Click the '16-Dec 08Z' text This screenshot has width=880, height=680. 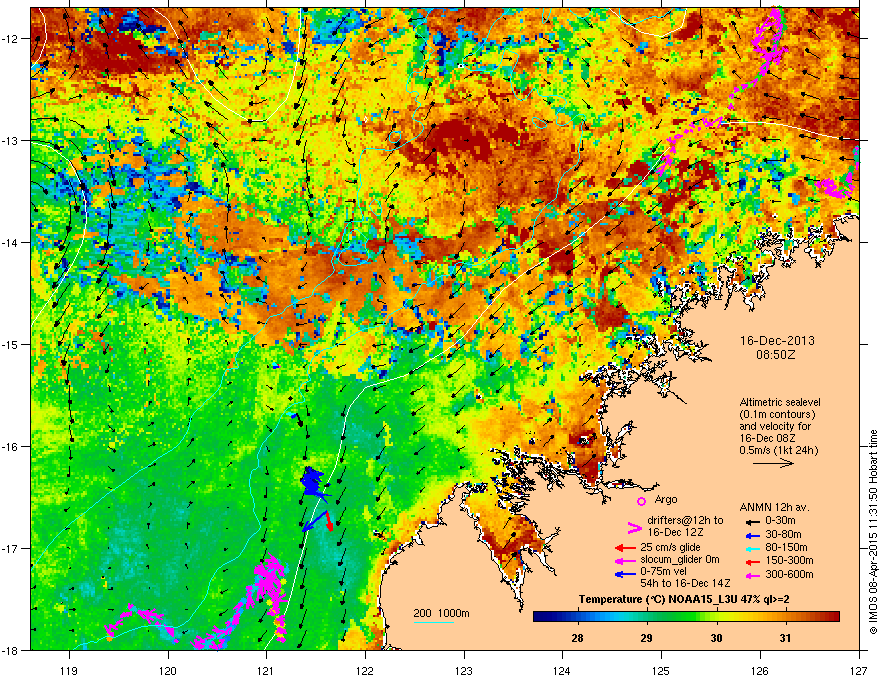coord(767,438)
